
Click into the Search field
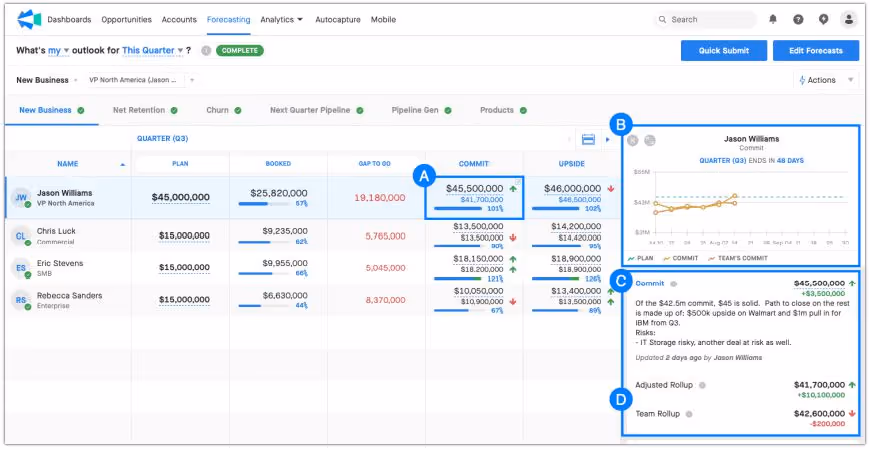click(706, 19)
